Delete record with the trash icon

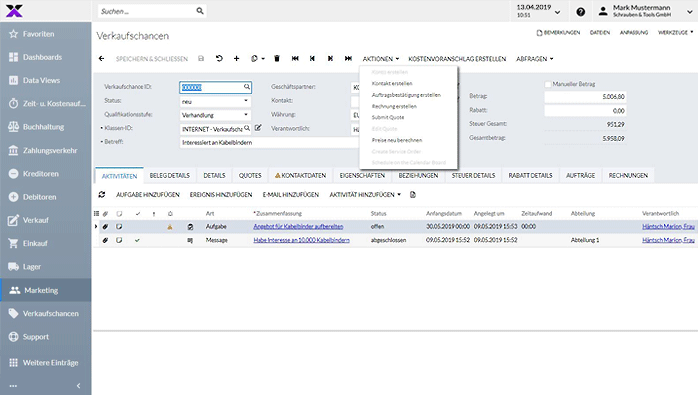277,58
